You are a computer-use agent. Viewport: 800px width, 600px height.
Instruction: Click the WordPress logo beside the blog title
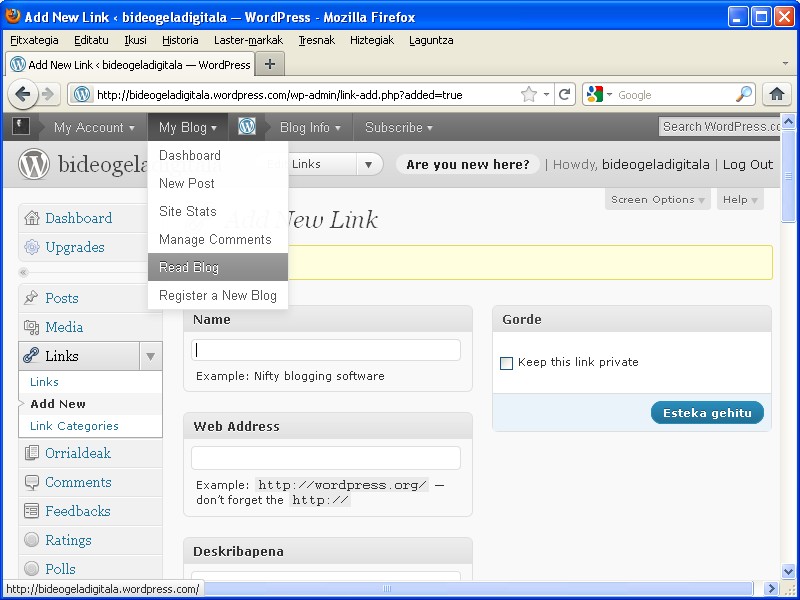coord(34,164)
